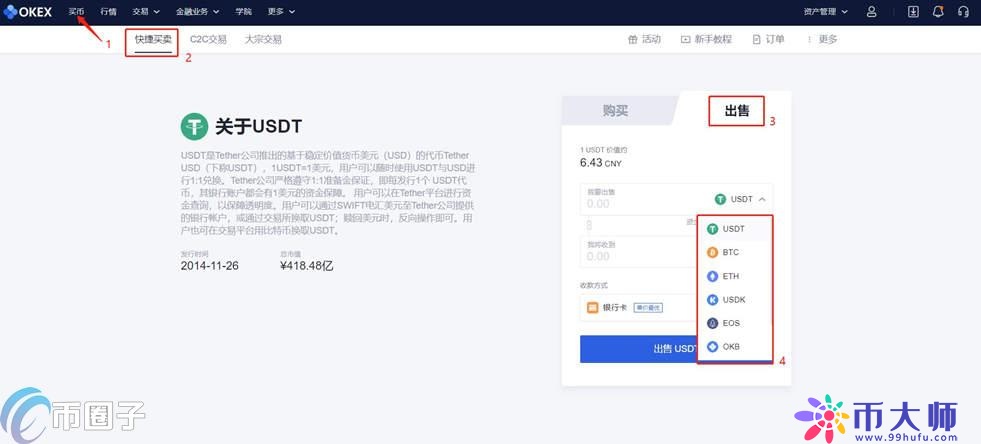The width and height of the screenshot is (981, 444).
Task: Open the customer support headset icon
Action: click(963, 11)
